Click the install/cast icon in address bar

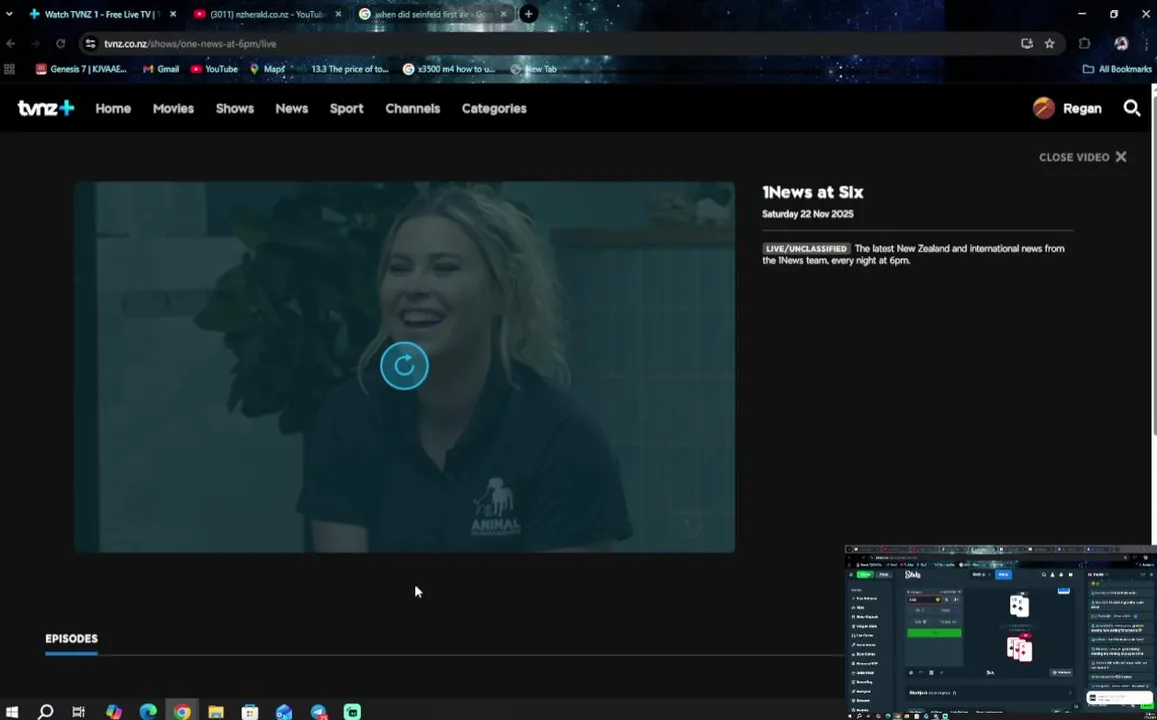click(1026, 44)
